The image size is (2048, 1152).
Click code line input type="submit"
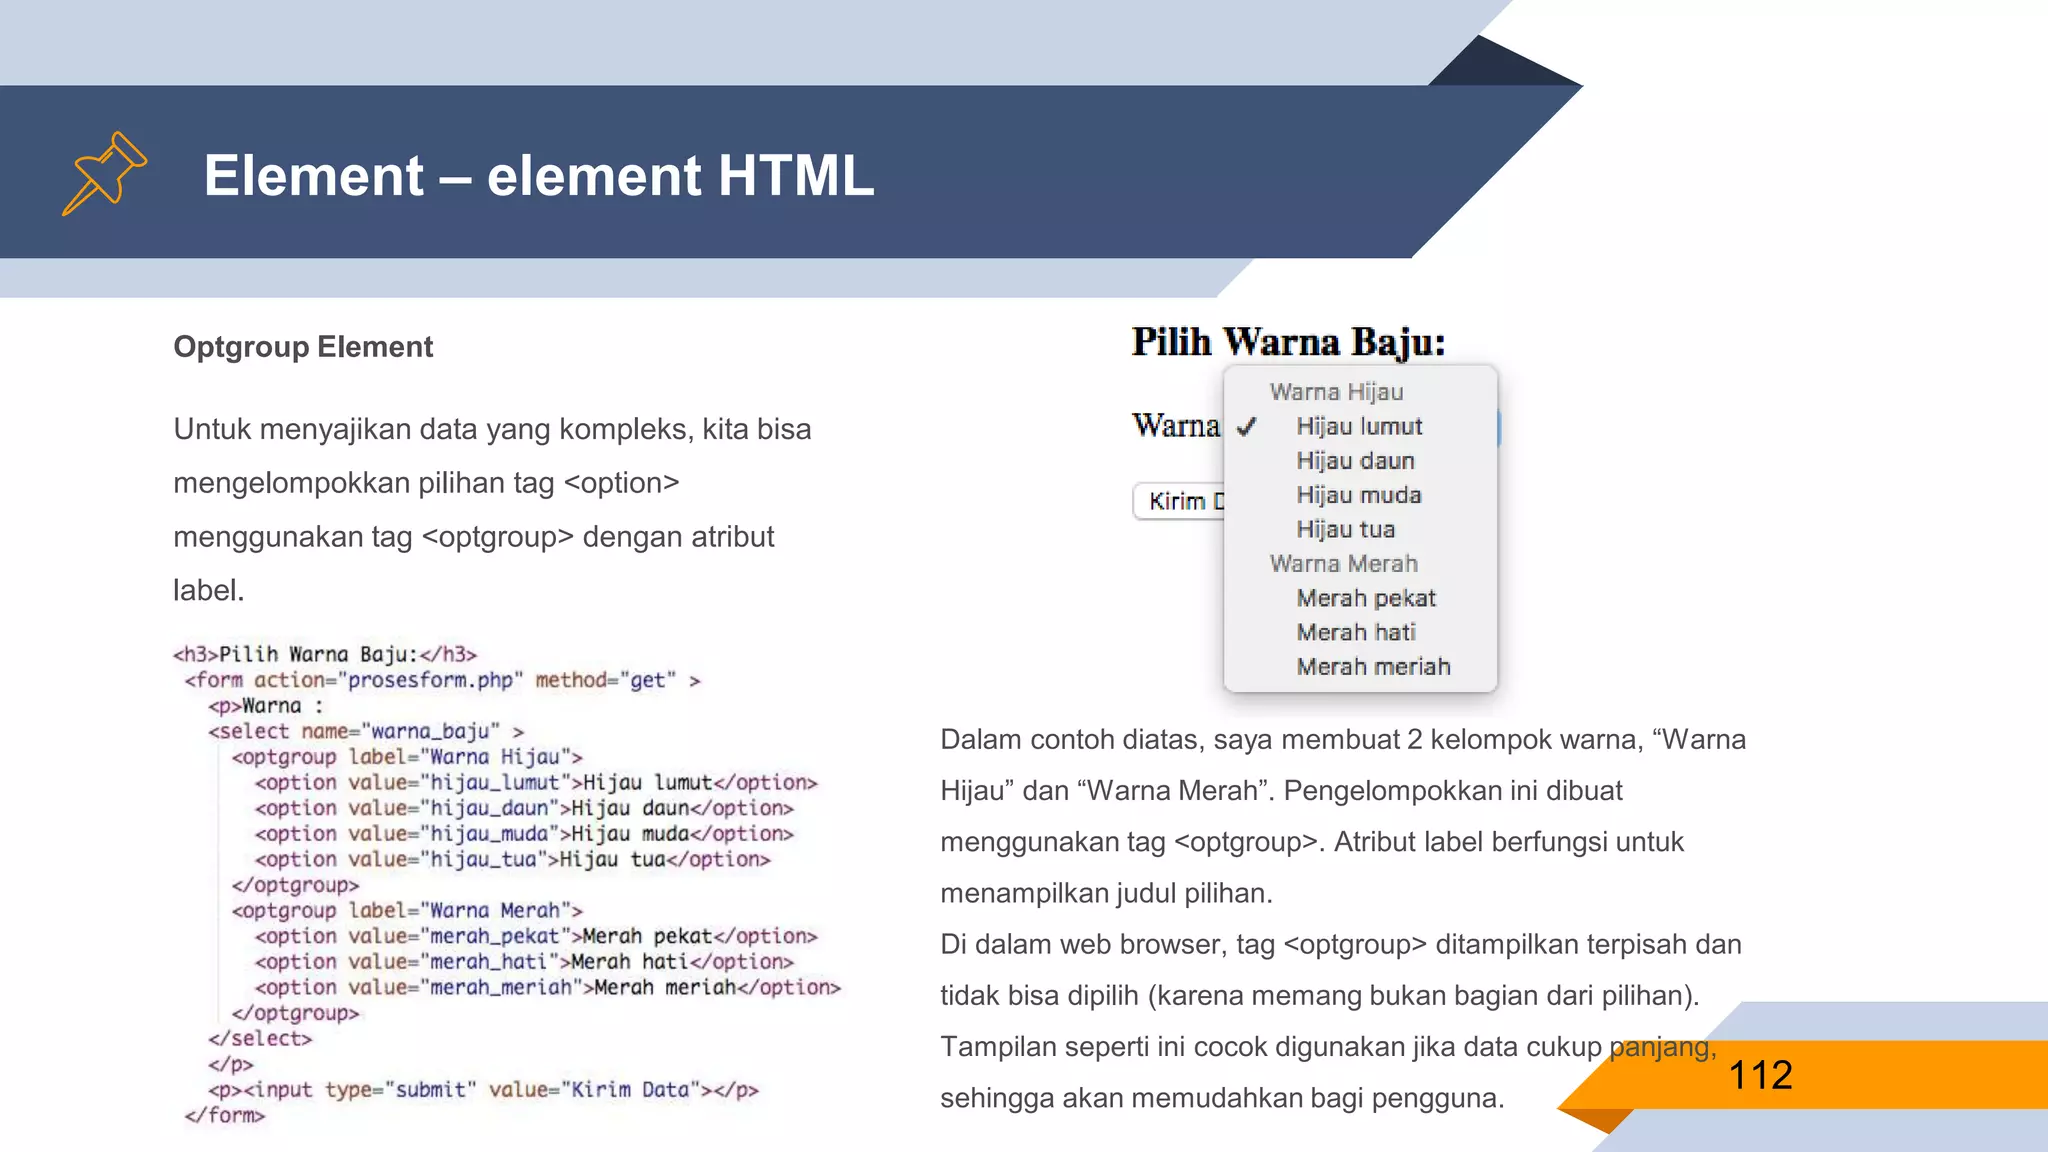click(483, 1090)
